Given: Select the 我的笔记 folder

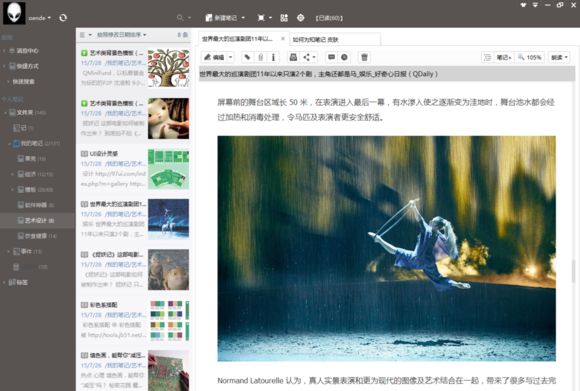Looking at the screenshot, I should [x=36, y=143].
